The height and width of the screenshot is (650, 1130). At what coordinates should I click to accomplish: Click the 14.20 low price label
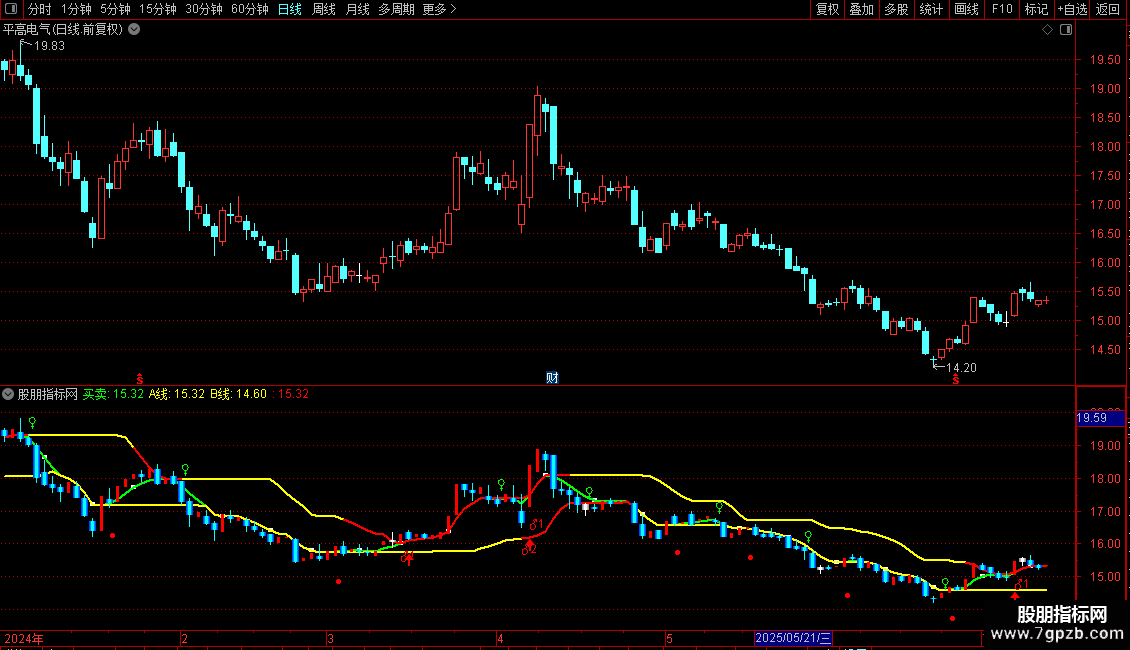tap(961, 368)
